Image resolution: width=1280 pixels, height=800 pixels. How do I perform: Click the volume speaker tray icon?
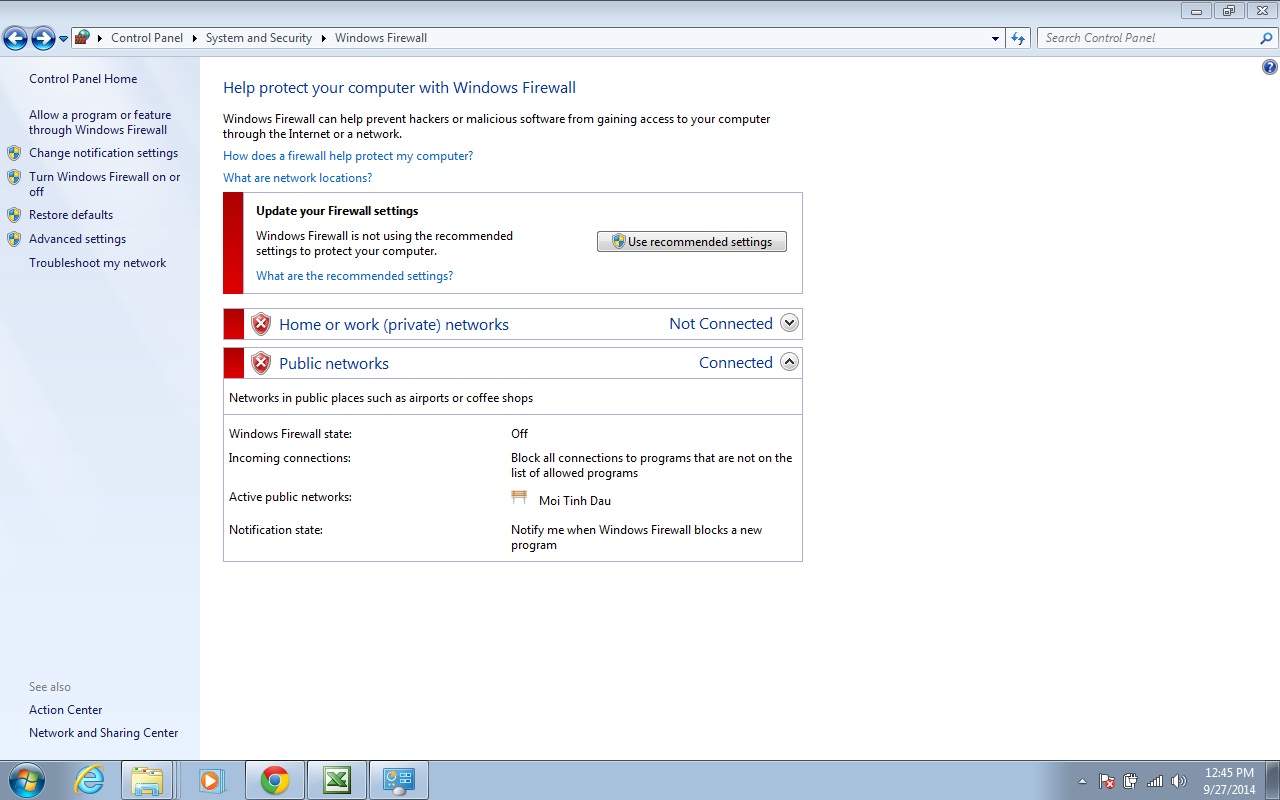tap(1179, 781)
